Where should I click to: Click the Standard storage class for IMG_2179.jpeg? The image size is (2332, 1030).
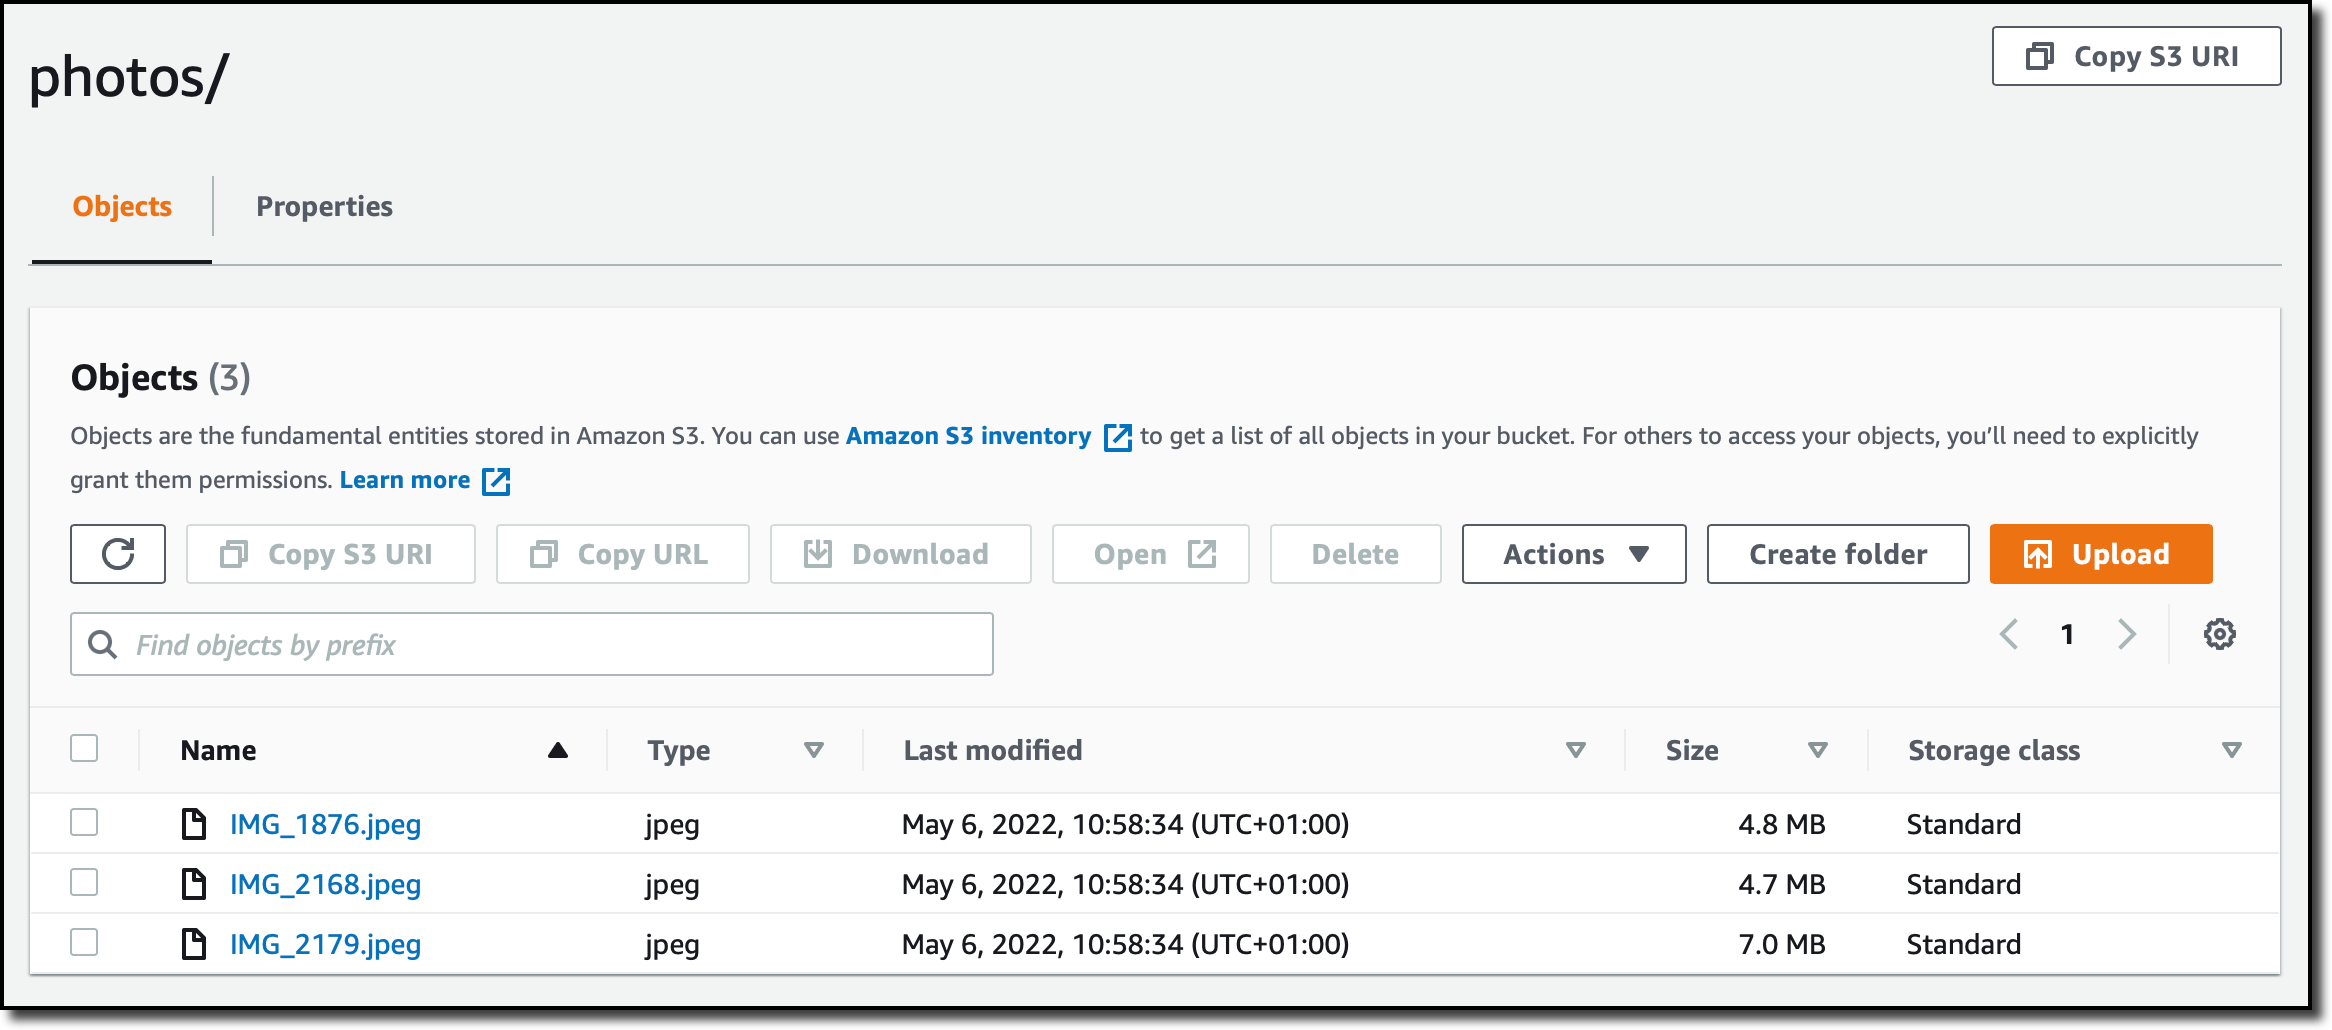click(x=1964, y=944)
